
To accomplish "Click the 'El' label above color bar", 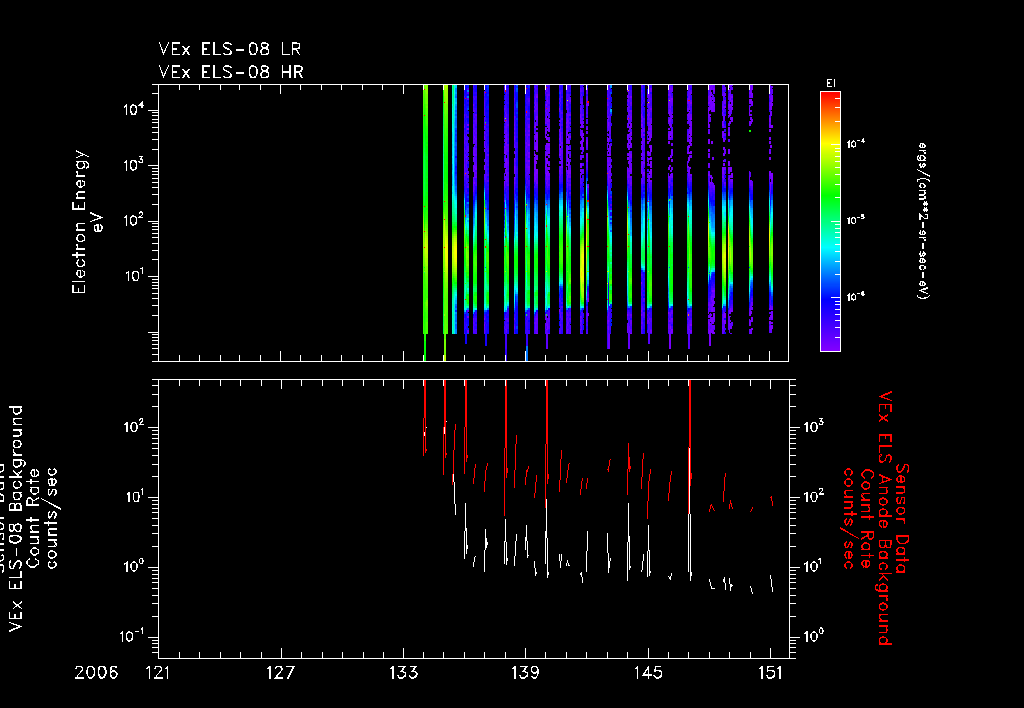I will pos(831,84).
